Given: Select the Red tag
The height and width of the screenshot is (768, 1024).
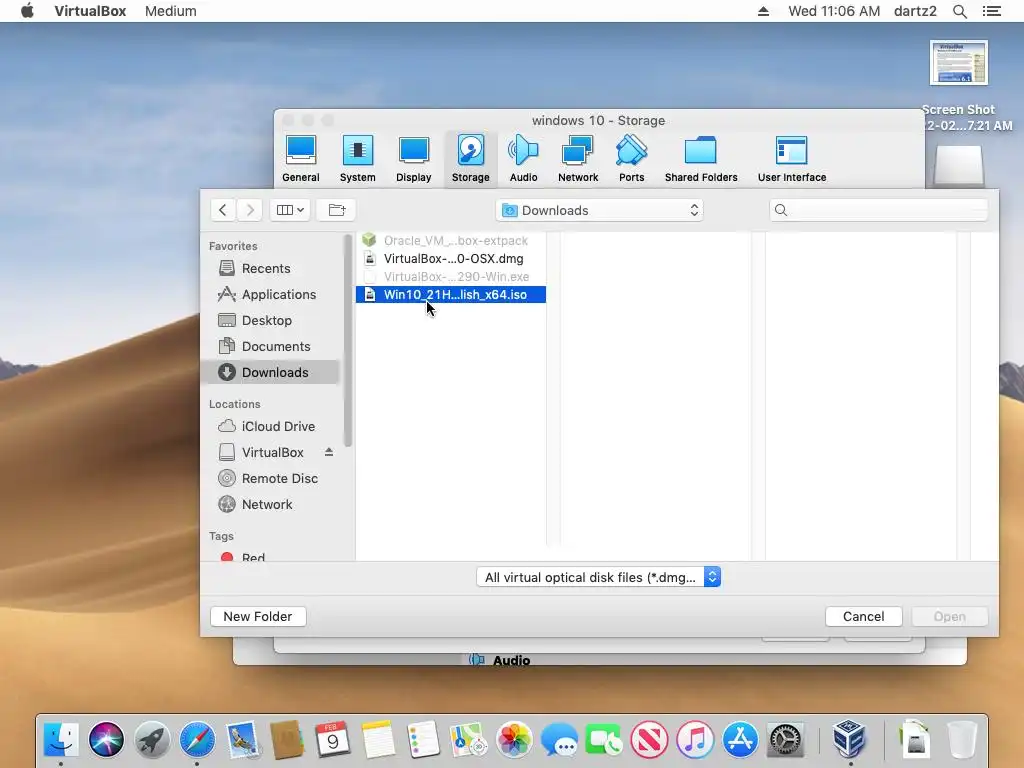Looking at the screenshot, I should pos(253,556).
